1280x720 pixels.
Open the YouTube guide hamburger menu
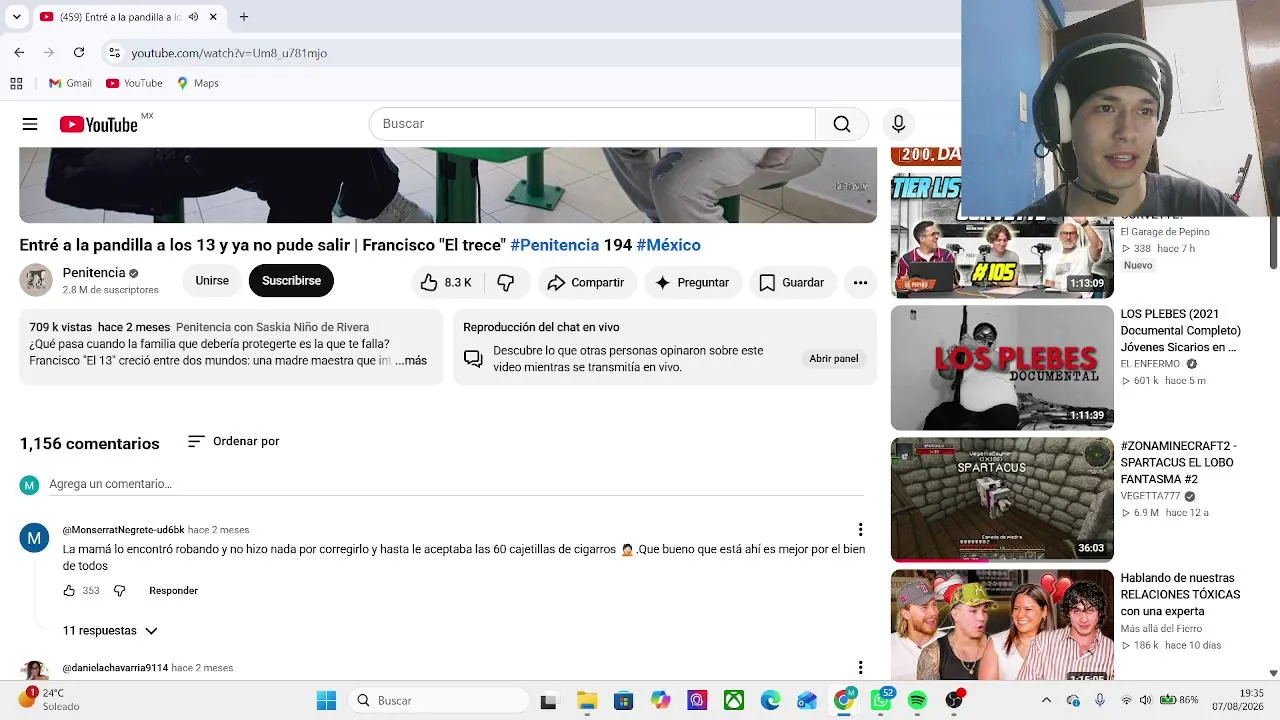tap(30, 124)
